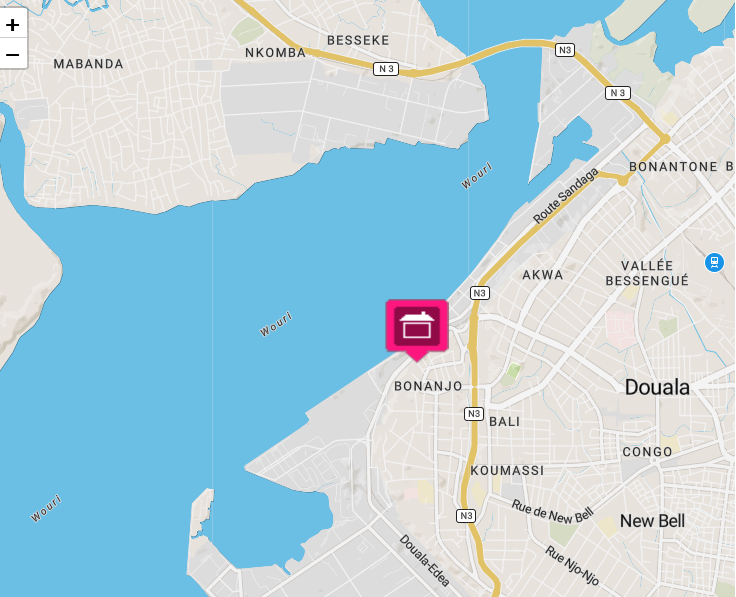
Task: Click the N3 shield near Koumassi
Action: tap(466, 516)
